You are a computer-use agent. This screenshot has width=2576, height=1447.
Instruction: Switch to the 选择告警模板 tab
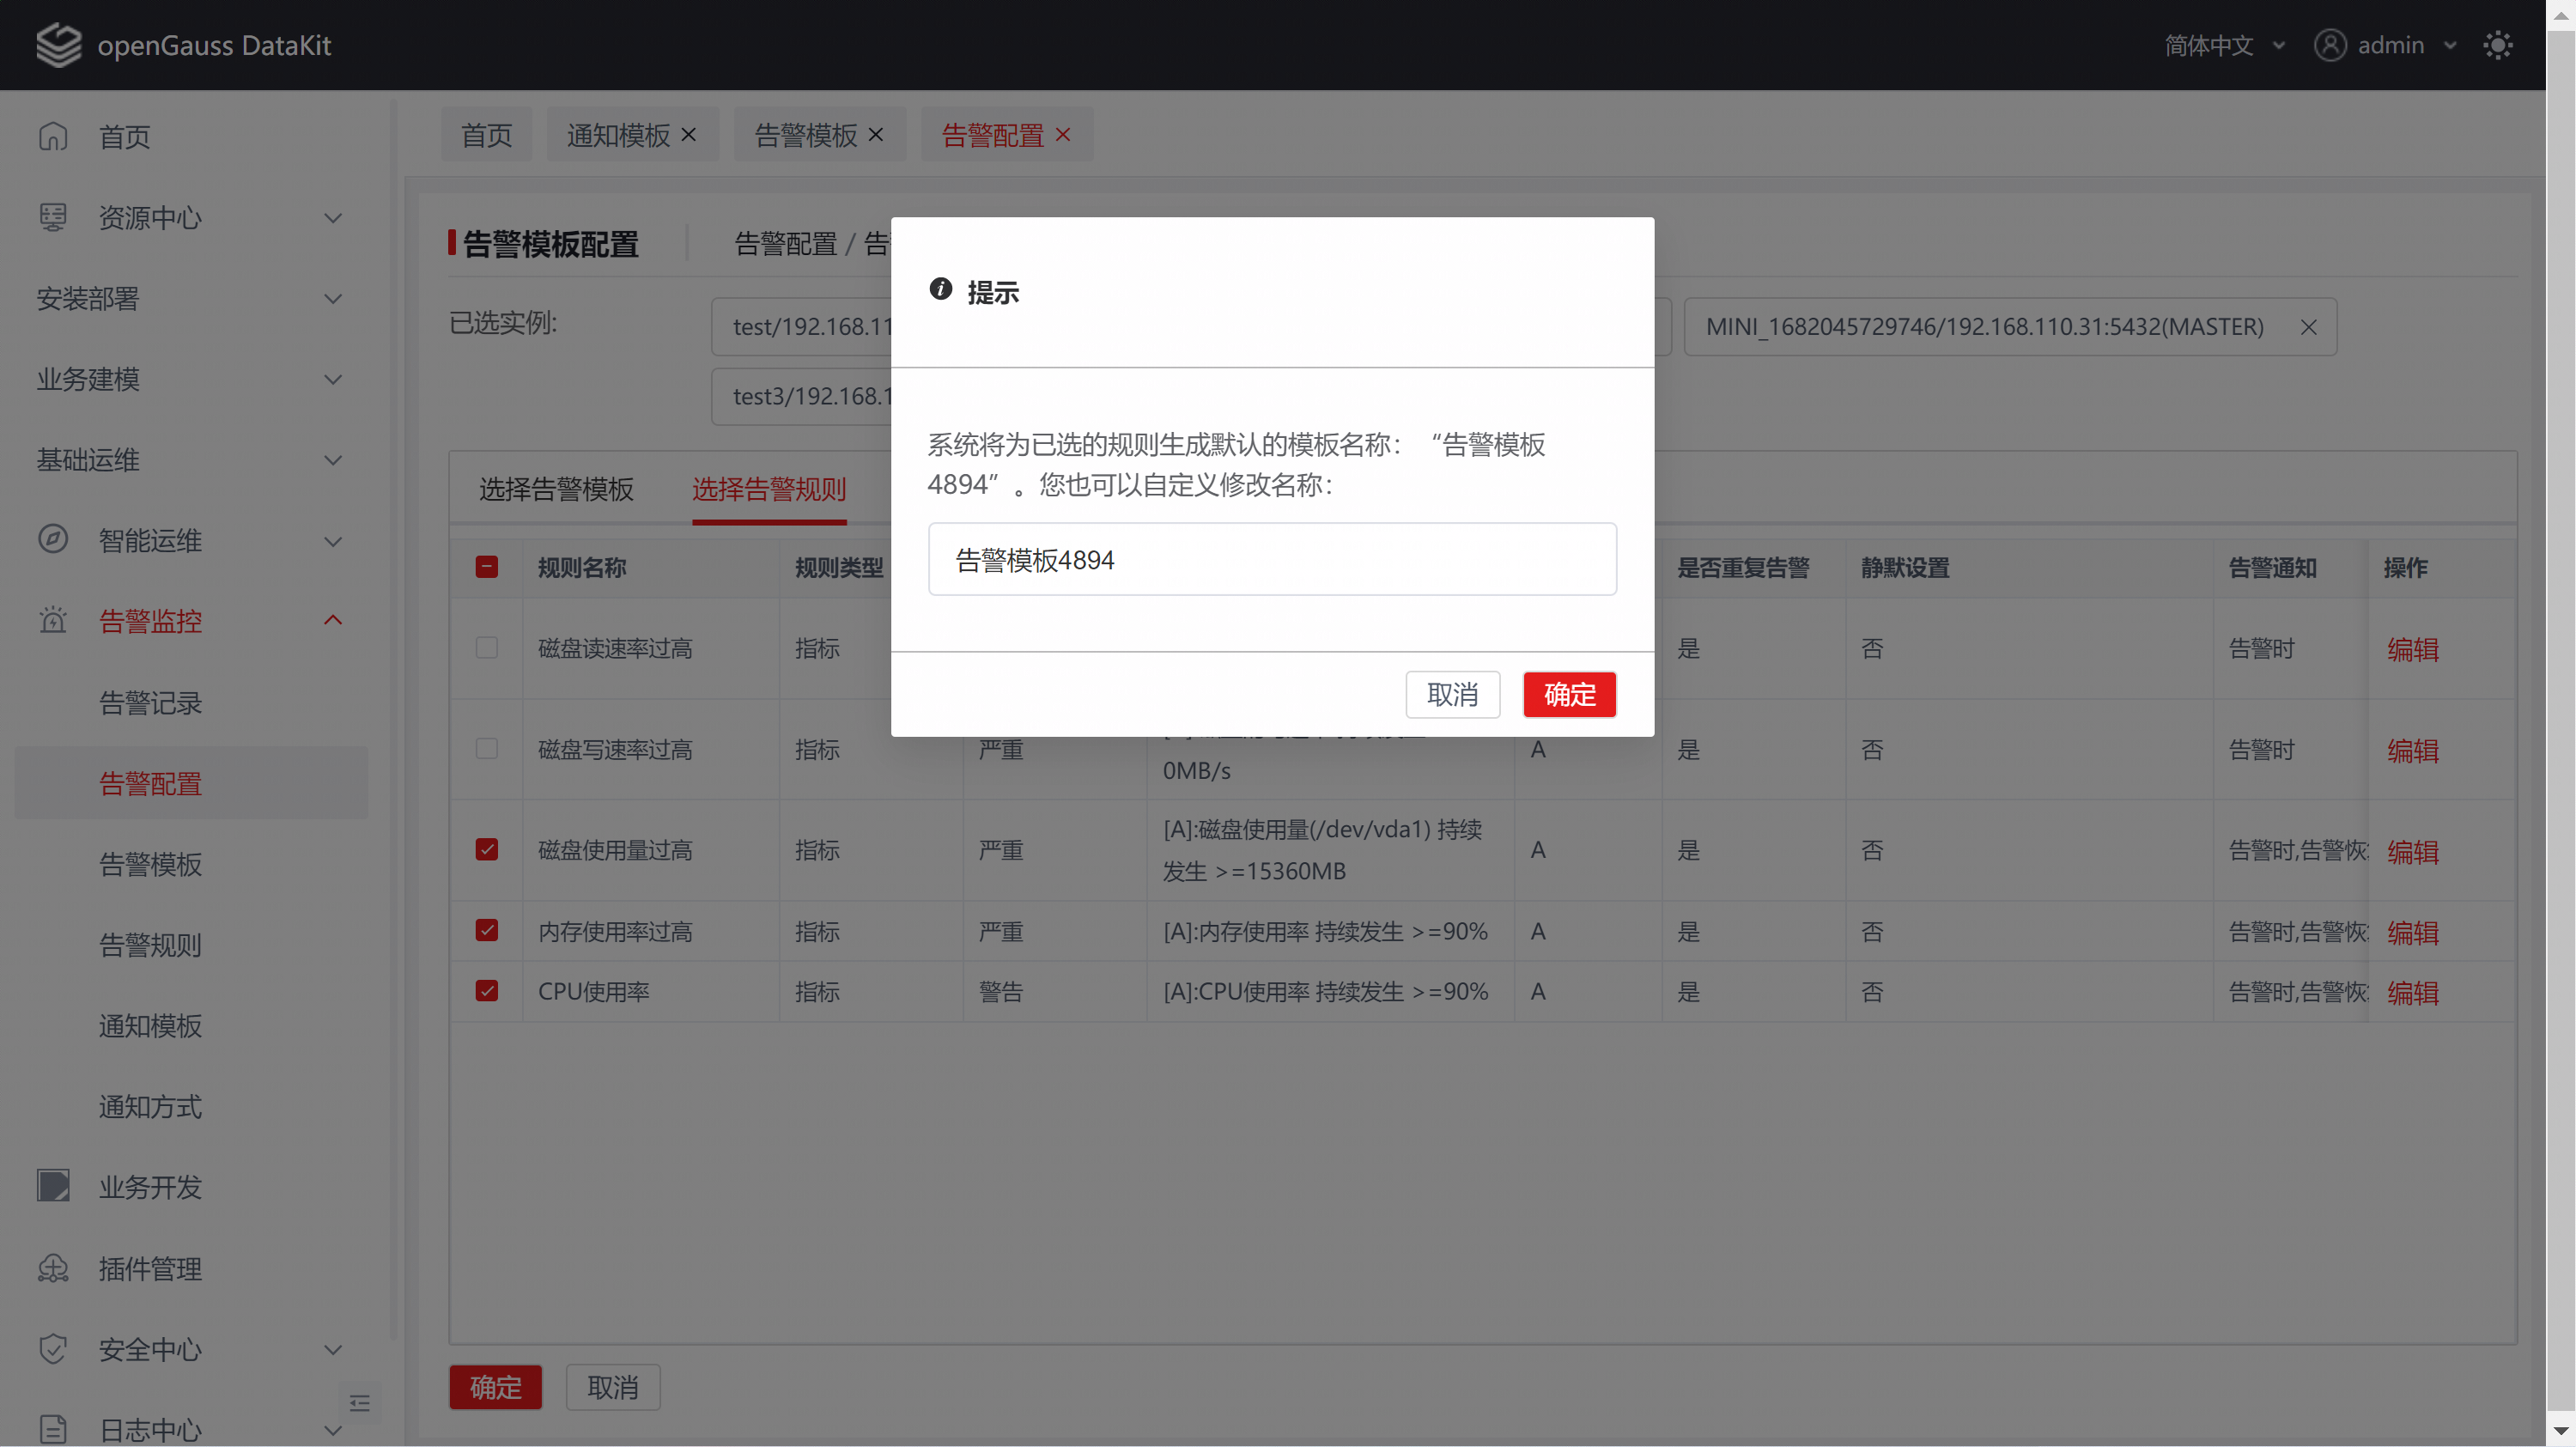point(556,489)
